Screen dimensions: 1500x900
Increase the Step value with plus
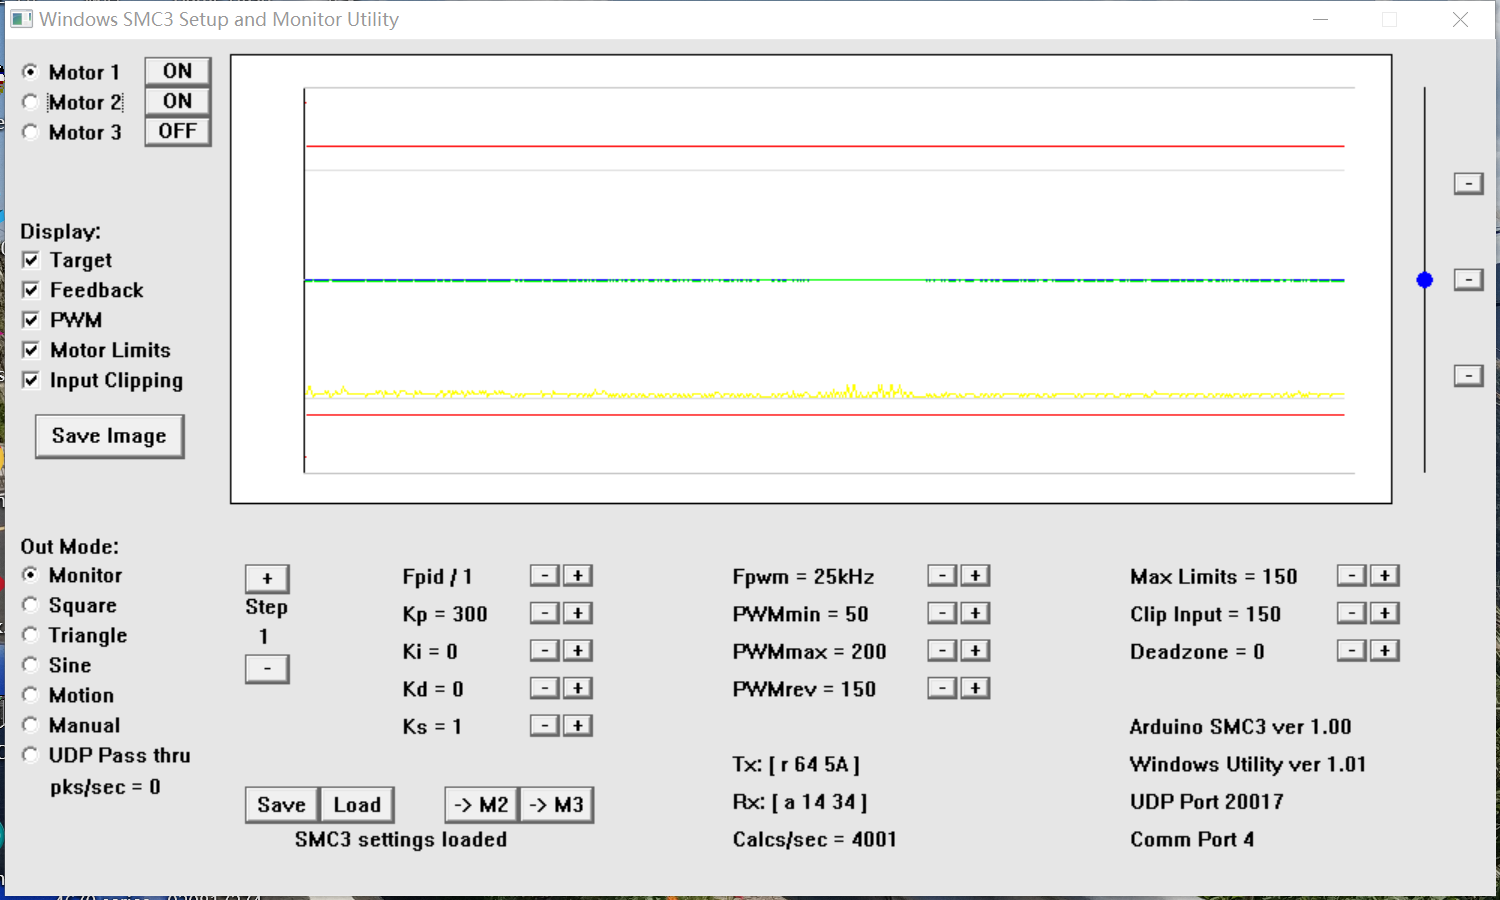pyautogui.click(x=267, y=578)
